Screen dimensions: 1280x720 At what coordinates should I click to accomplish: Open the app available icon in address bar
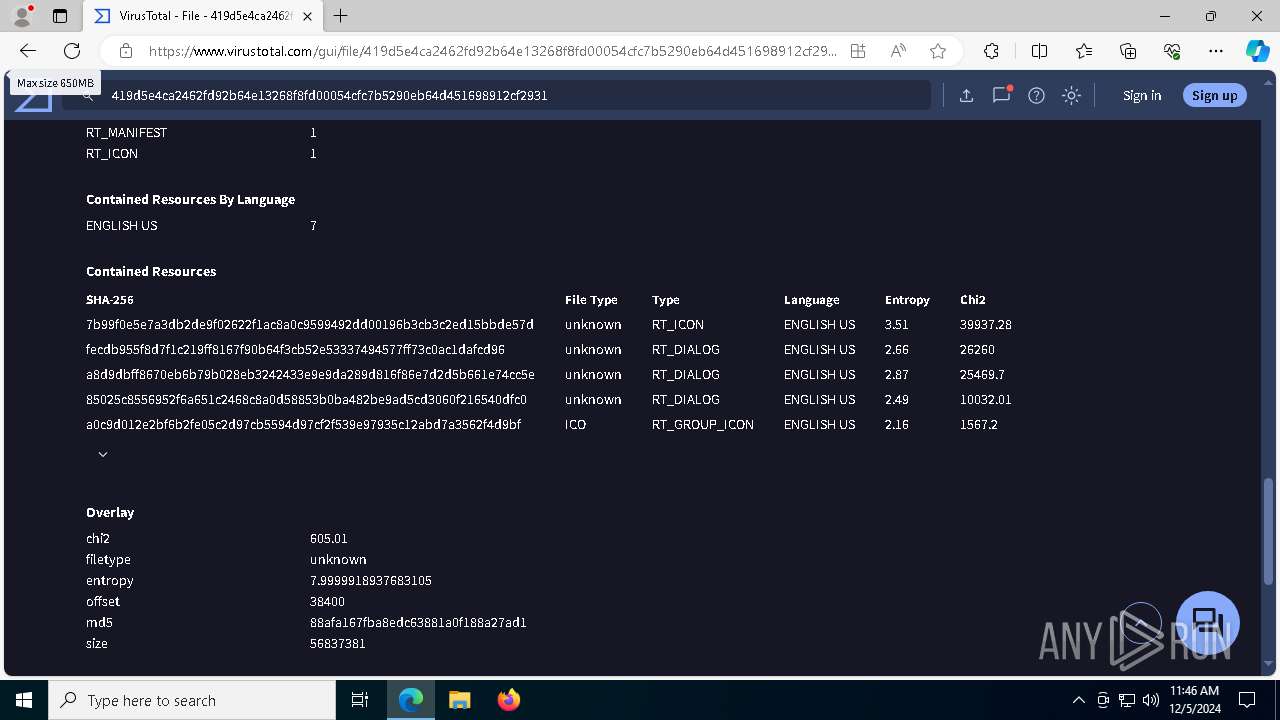coord(858,51)
